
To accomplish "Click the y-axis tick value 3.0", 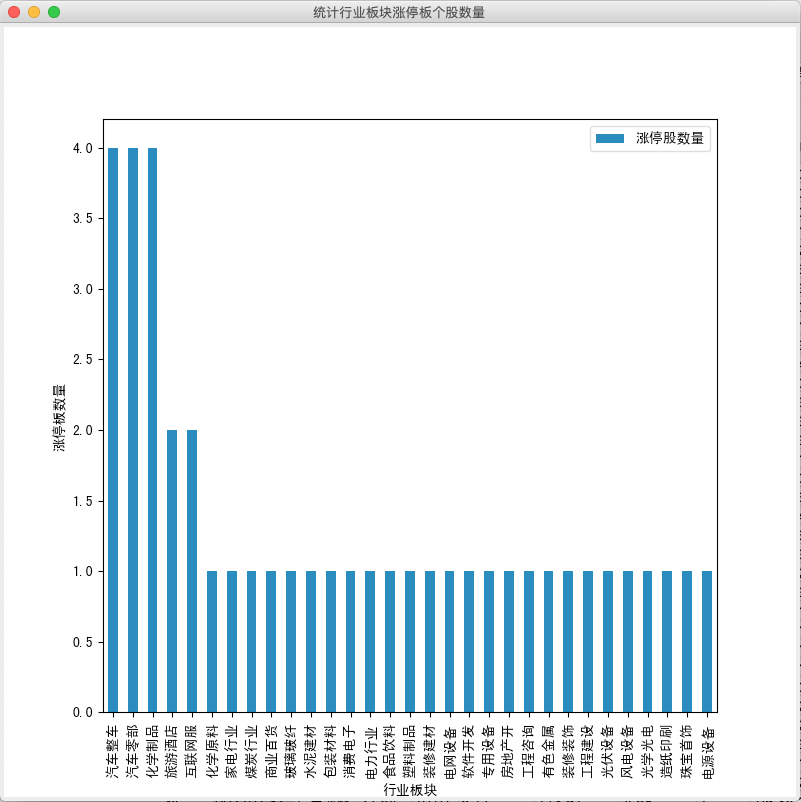I will click(x=83, y=289).
